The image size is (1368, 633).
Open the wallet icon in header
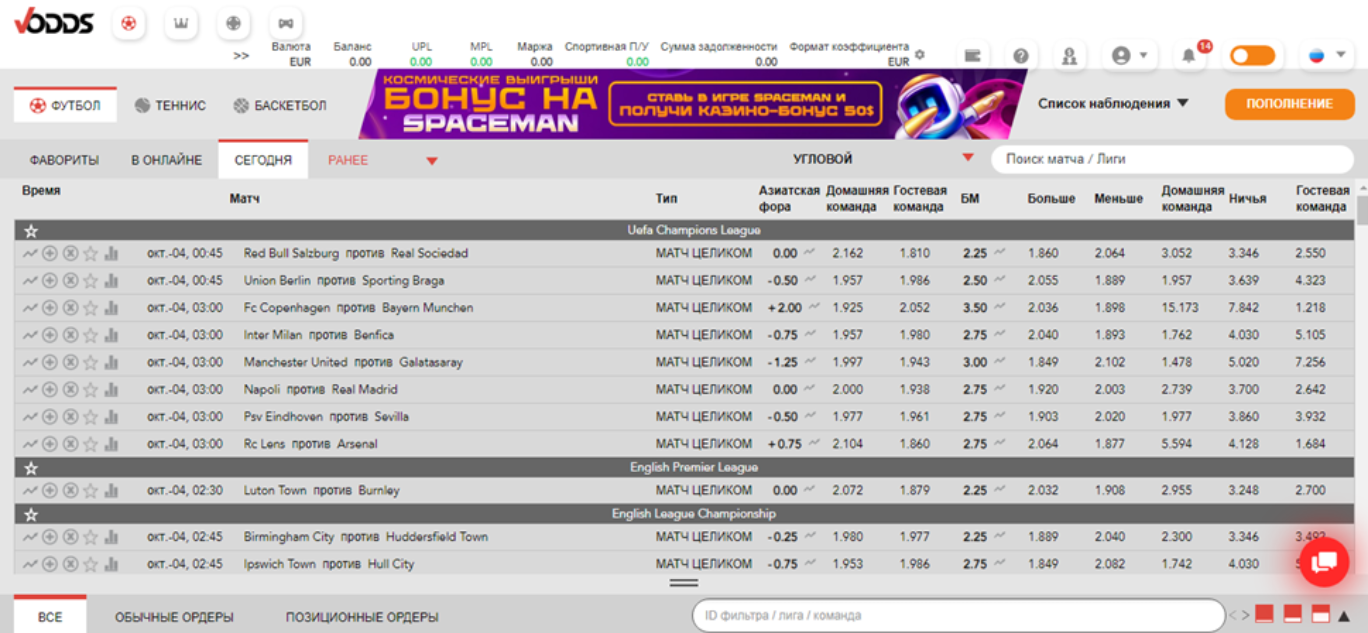[972, 56]
